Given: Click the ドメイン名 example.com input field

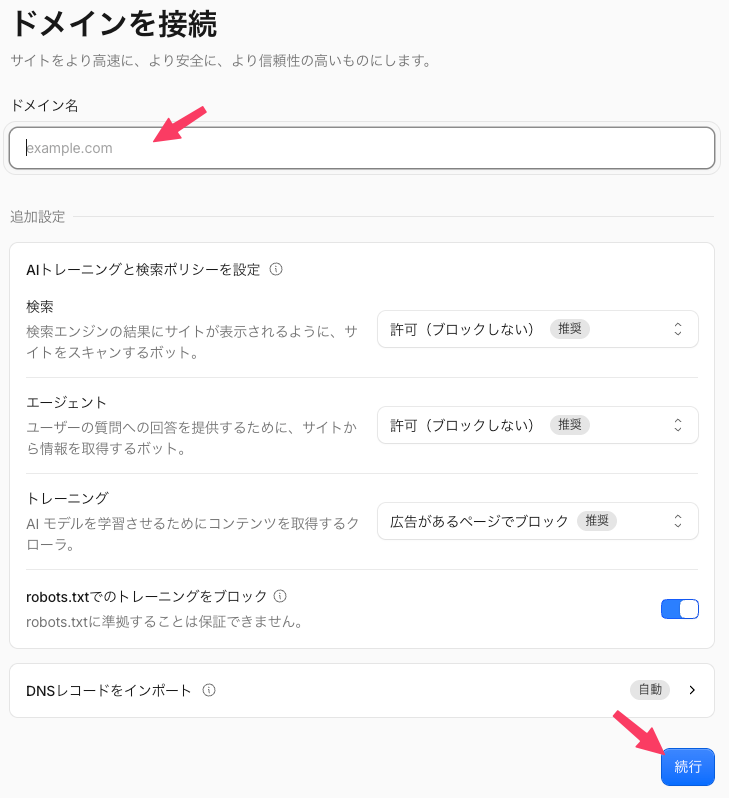Looking at the screenshot, I should tap(362, 148).
